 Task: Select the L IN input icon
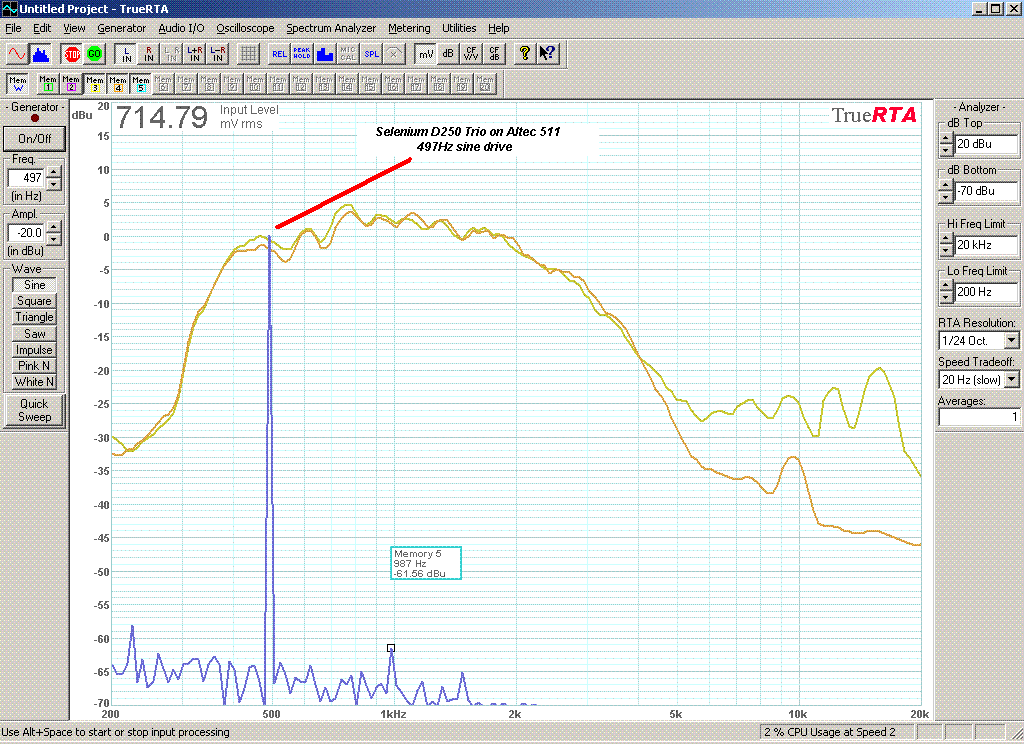(x=126, y=54)
